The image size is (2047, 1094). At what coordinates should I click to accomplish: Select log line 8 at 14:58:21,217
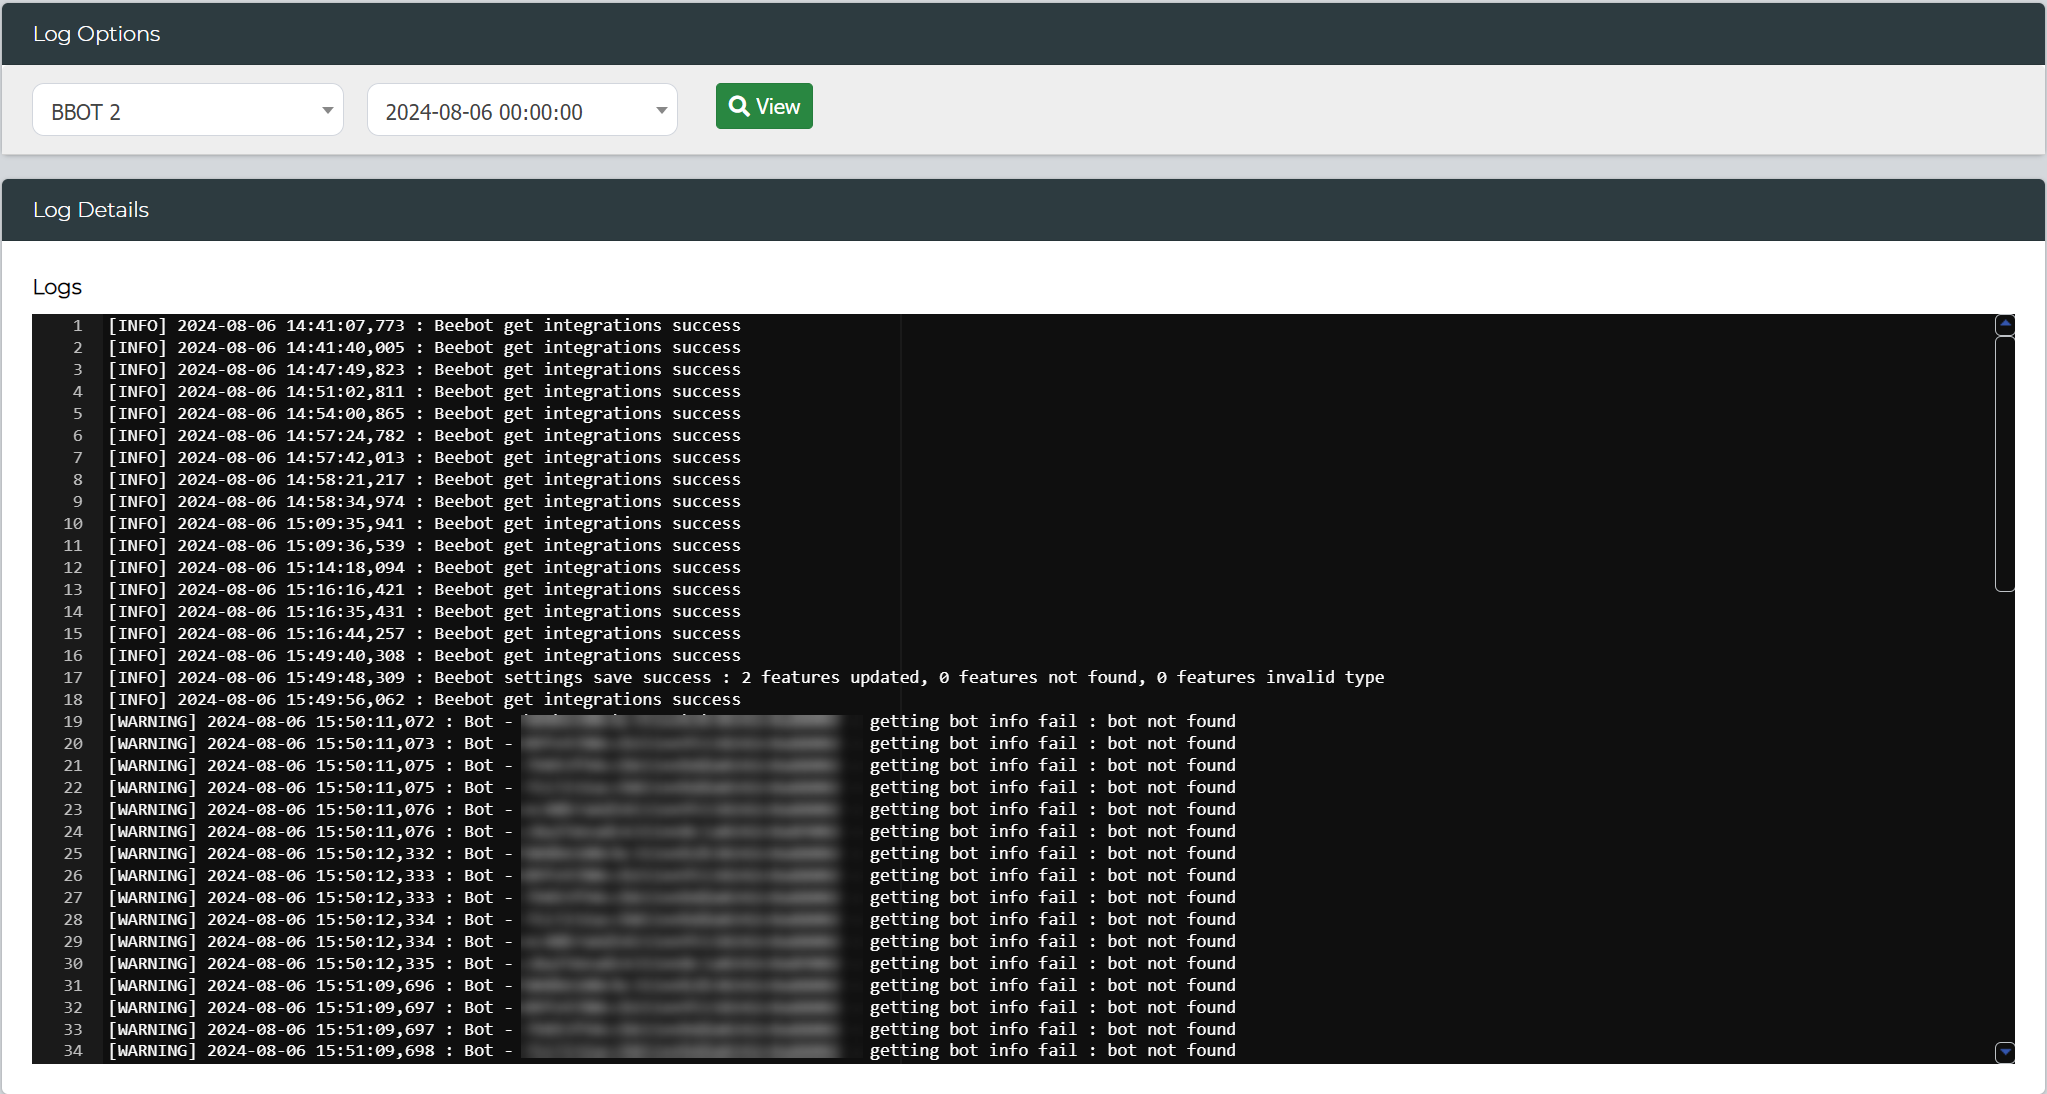tap(424, 479)
